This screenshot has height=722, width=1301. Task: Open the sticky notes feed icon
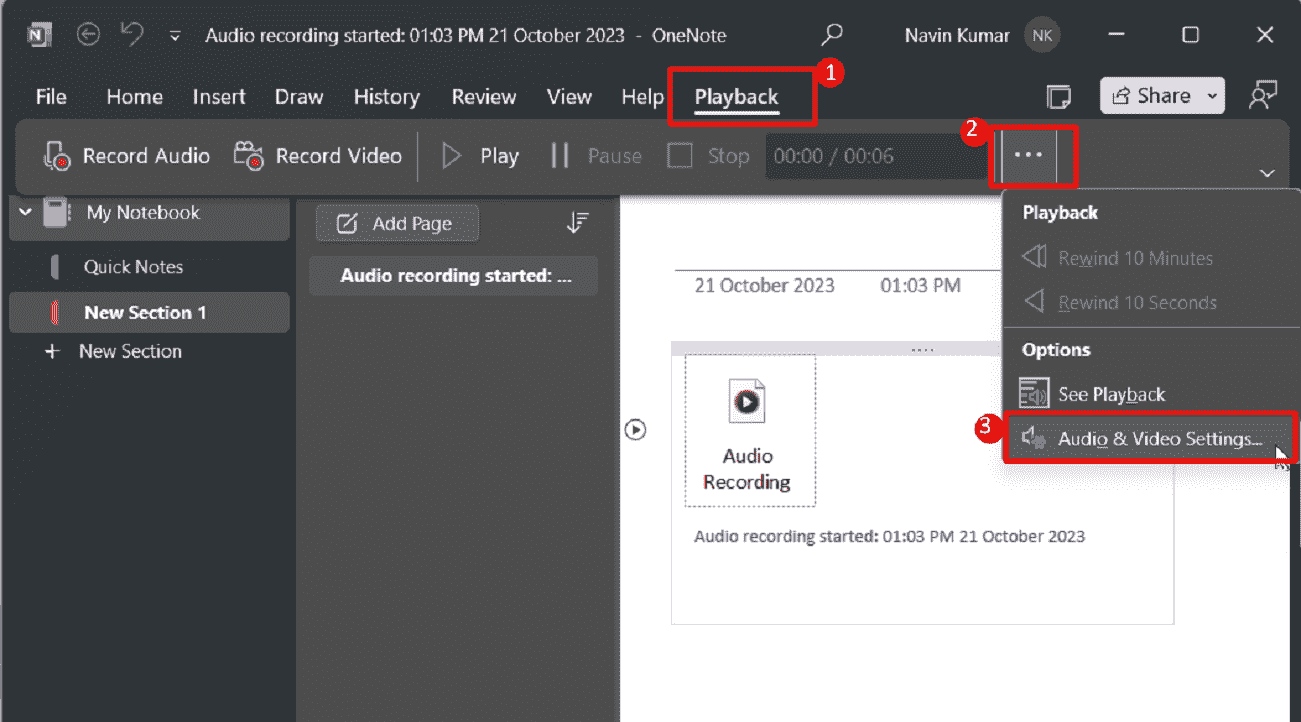[x=1059, y=97]
